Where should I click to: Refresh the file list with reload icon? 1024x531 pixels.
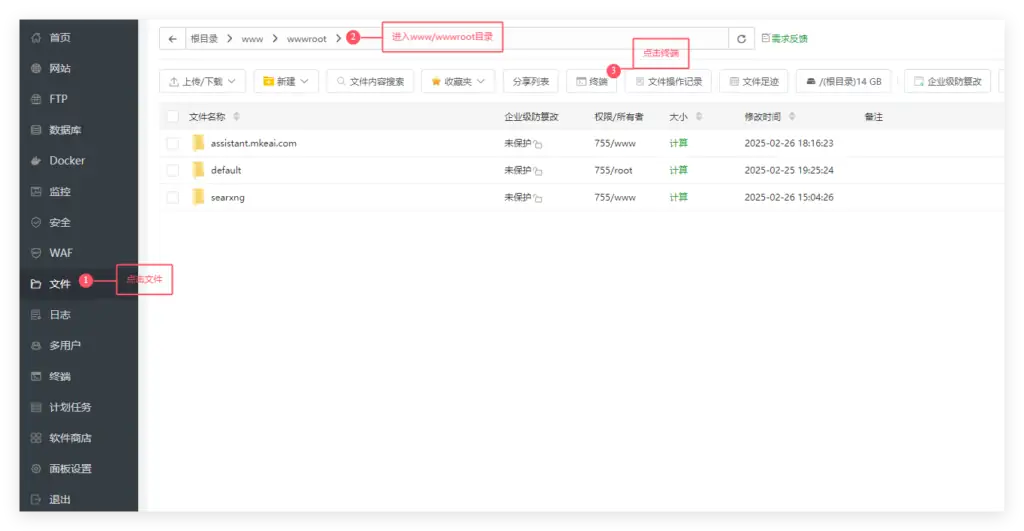coord(741,39)
